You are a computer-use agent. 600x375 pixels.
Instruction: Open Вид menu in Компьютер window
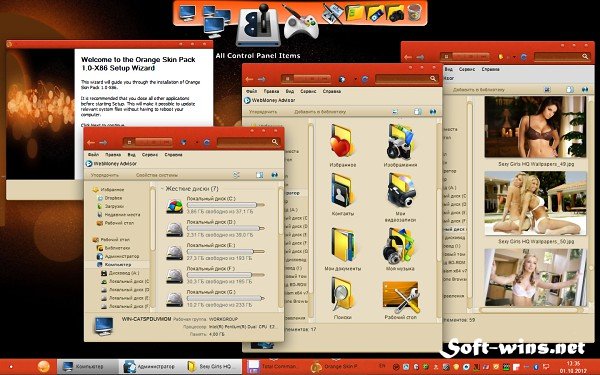[x=132, y=155]
